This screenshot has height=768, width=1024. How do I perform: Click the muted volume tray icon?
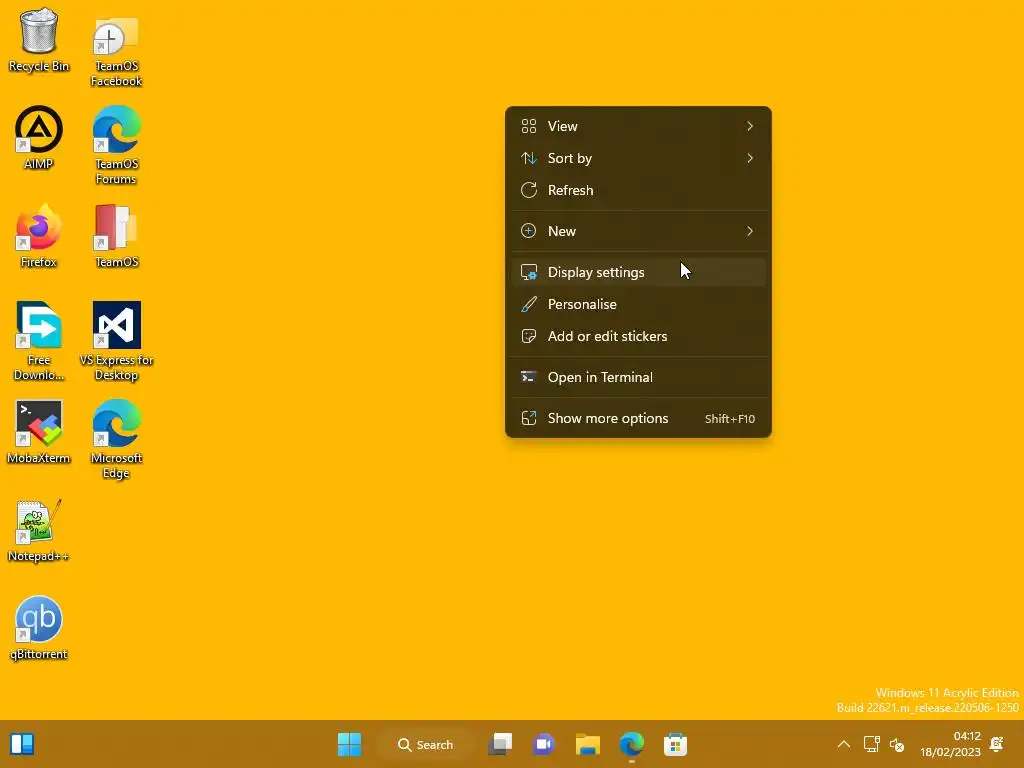(897, 744)
